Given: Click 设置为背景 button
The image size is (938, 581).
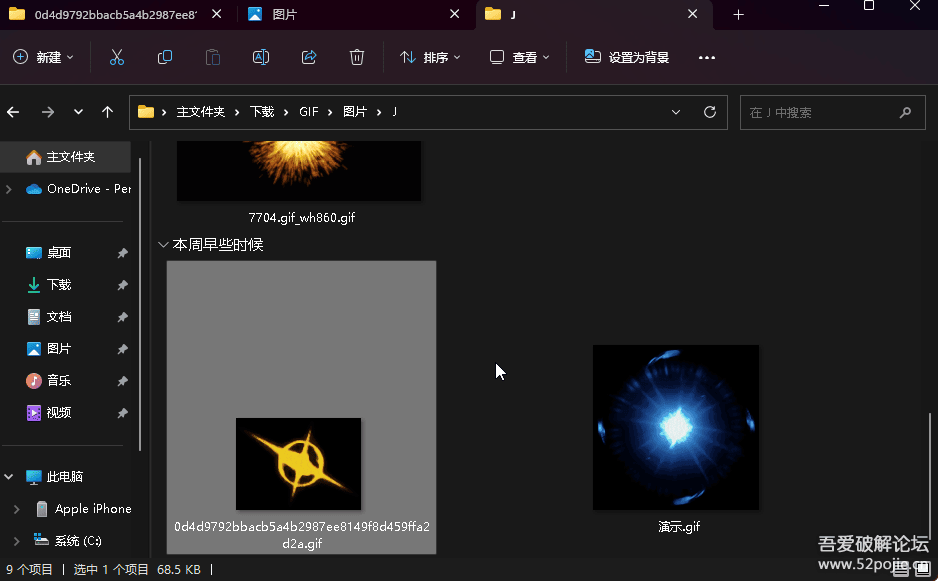Looking at the screenshot, I should click(x=626, y=57).
